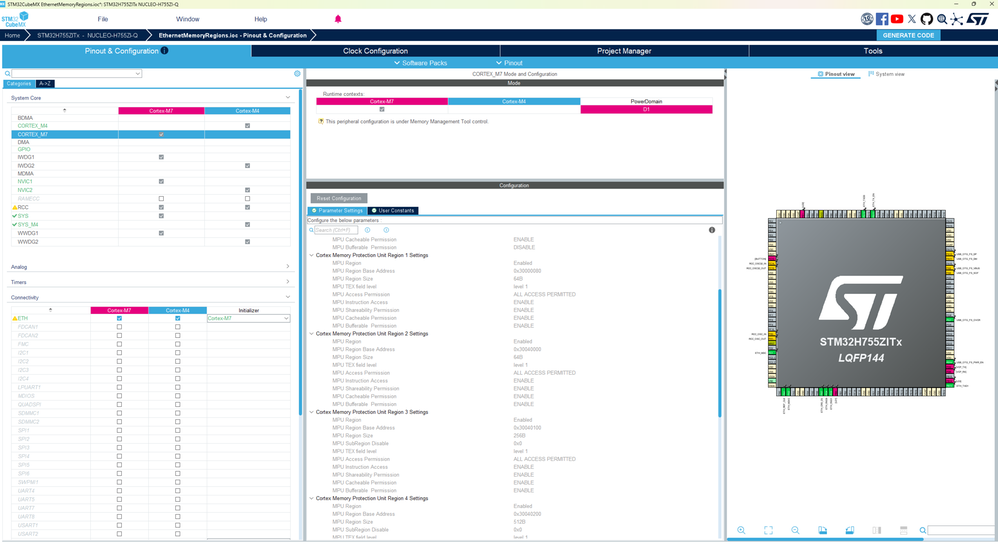
Task: Click the second circular arrow icon after parameter search
Action: coord(386,230)
